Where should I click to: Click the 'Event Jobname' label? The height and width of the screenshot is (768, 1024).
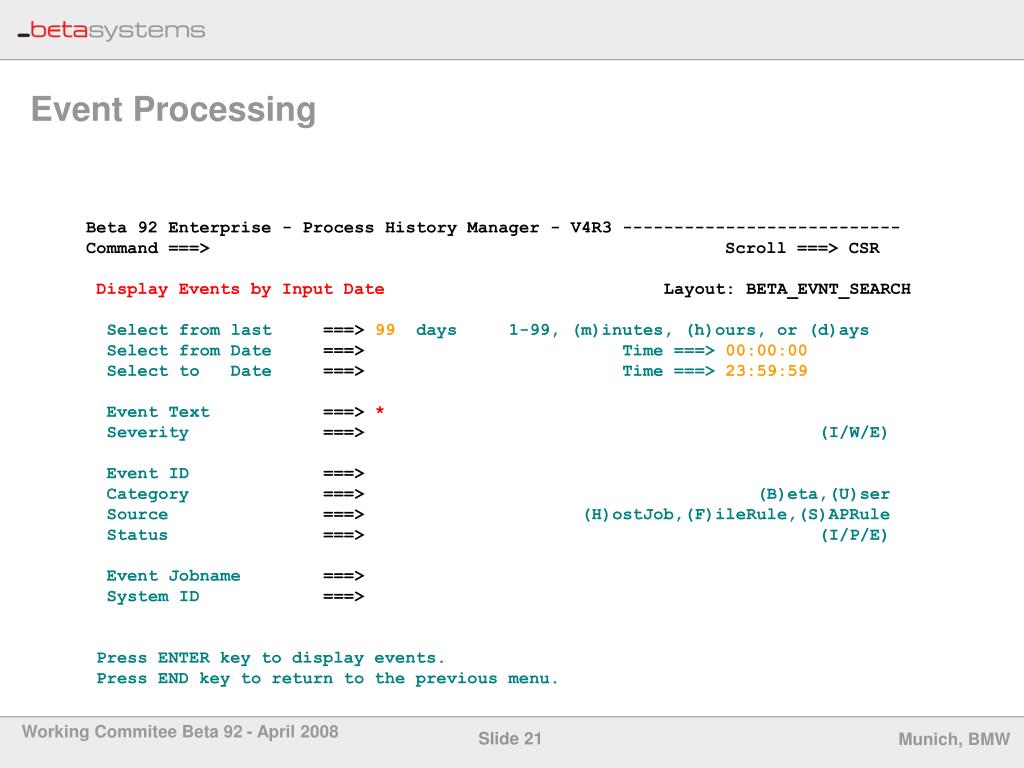click(x=173, y=576)
